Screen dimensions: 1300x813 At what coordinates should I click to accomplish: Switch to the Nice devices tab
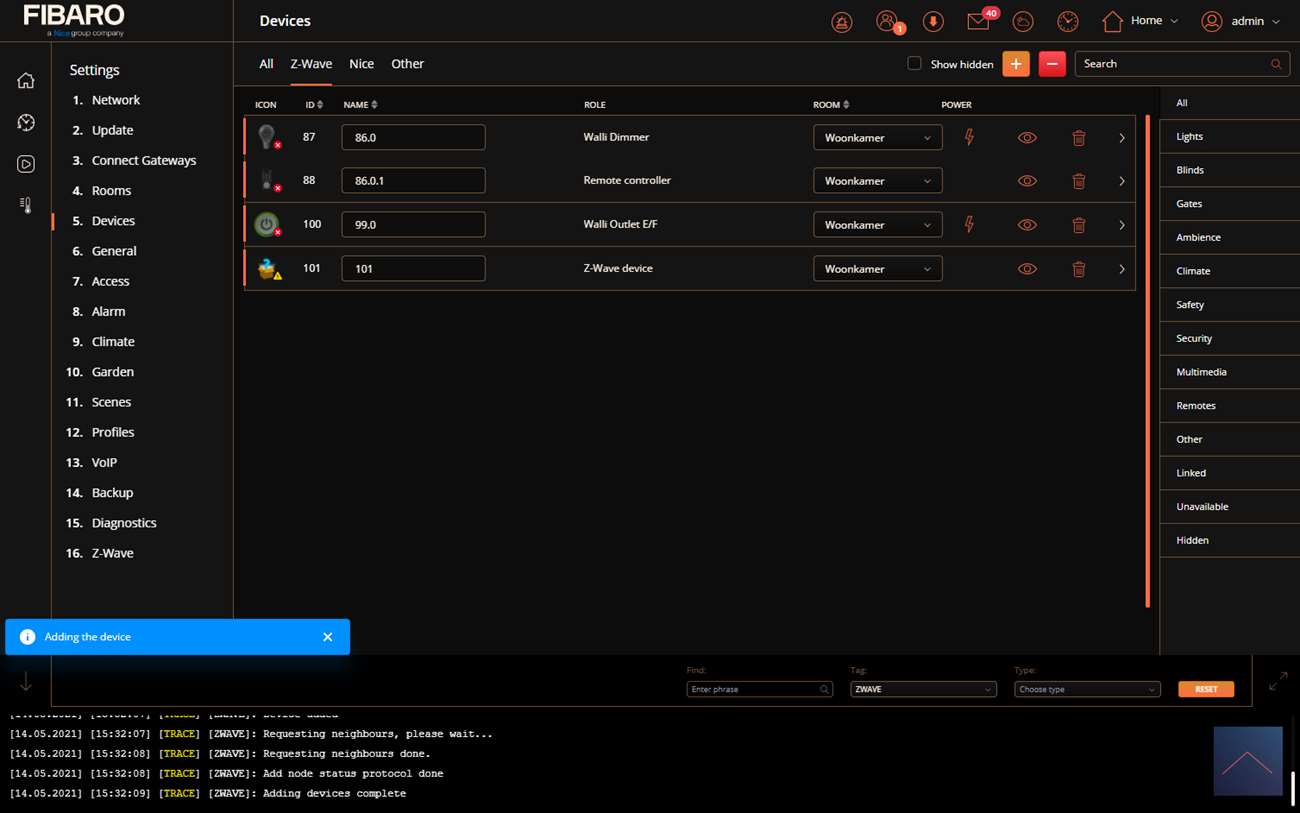361,64
